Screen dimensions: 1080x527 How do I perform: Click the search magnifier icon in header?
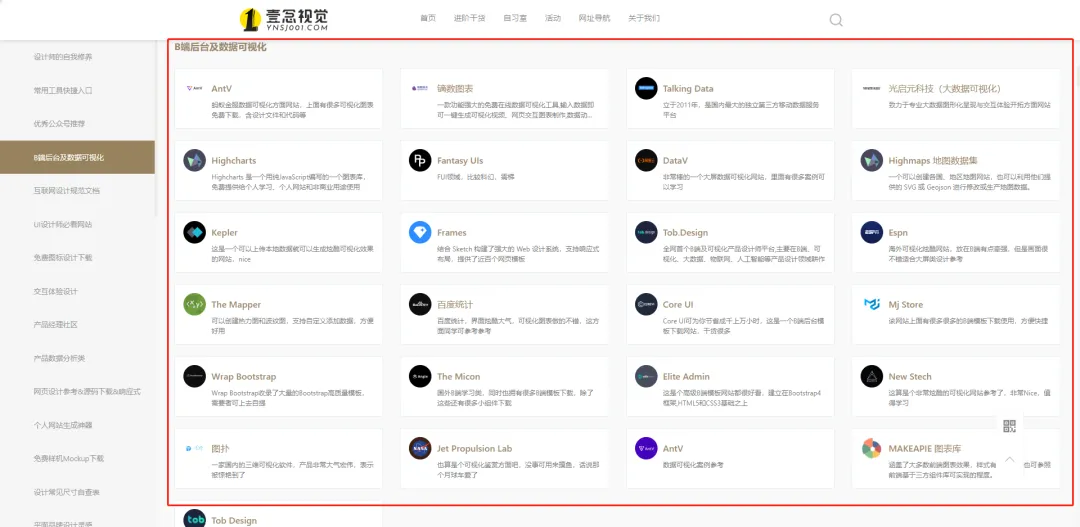coord(835,19)
